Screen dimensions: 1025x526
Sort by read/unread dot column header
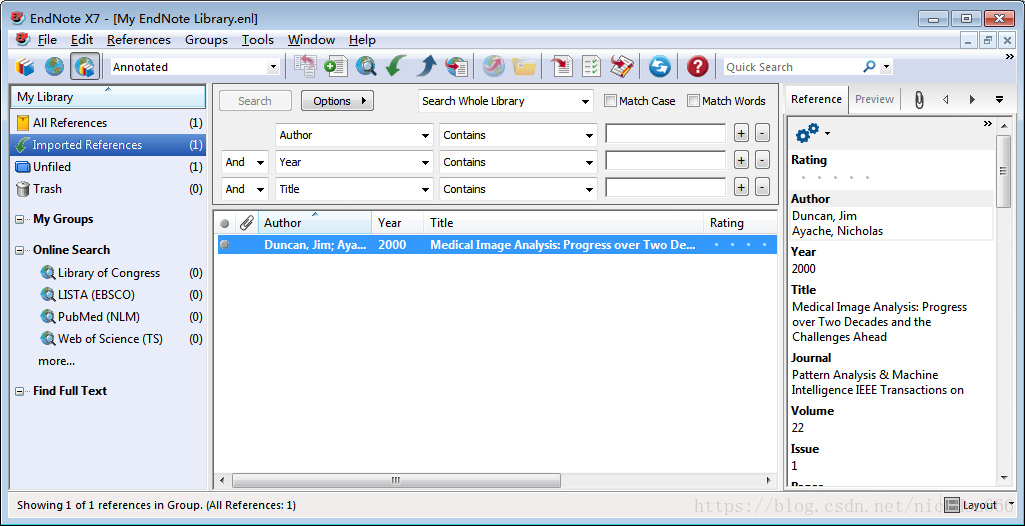coord(225,223)
